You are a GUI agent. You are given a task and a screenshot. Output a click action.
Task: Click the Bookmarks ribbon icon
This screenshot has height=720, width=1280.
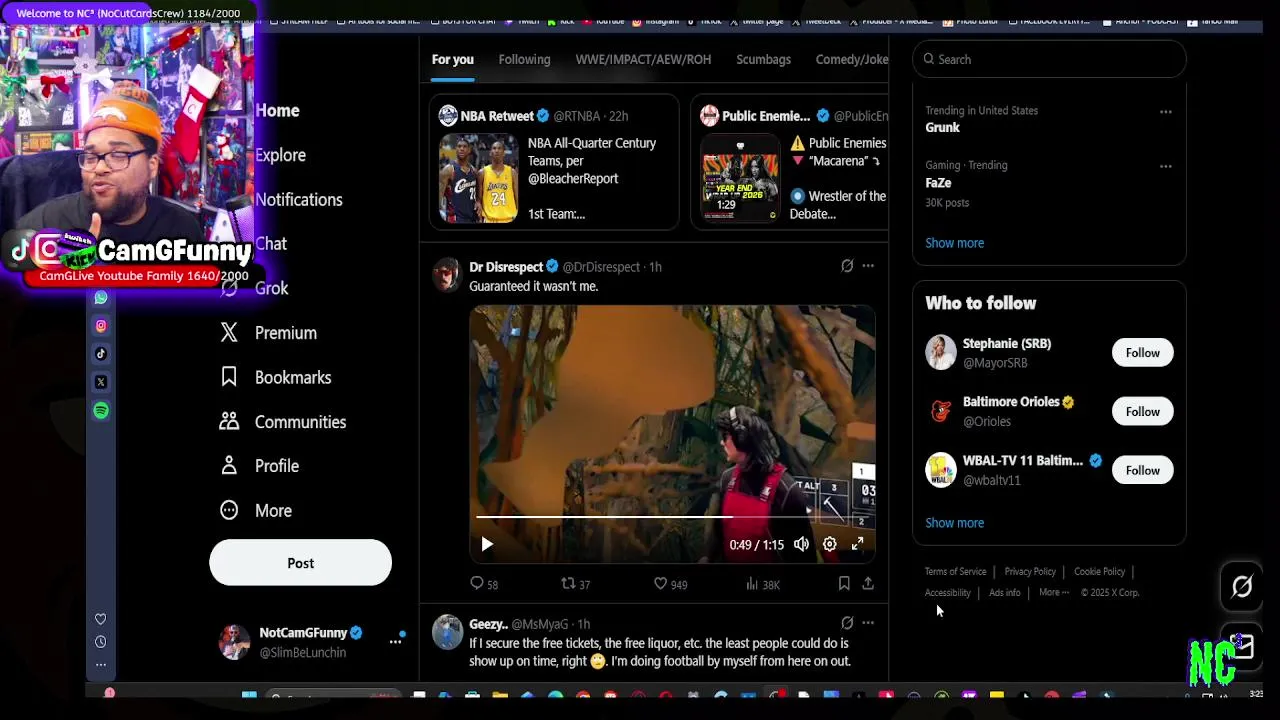pos(229,377)
